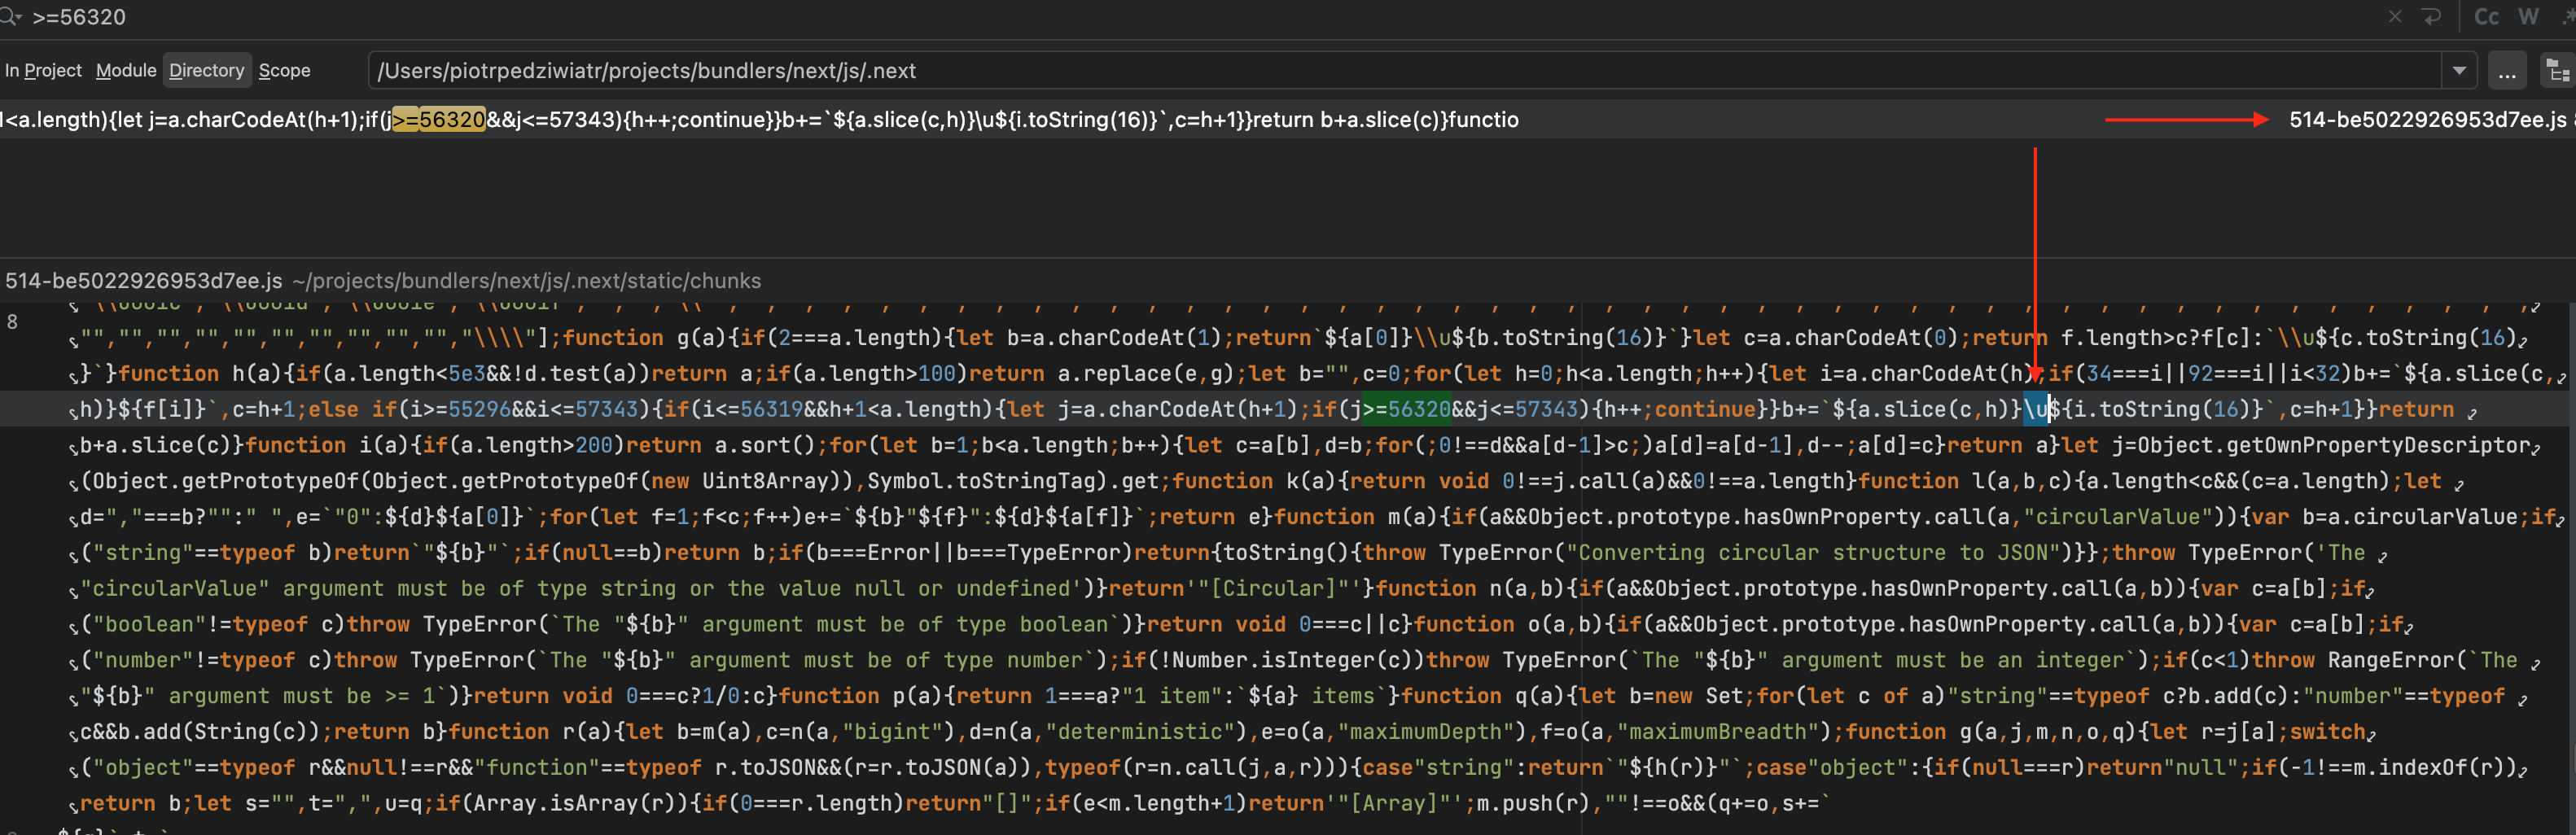Toggle the Match Case (Cc) option
The height and width of the screenshot is (835, 2576).
tap(2487, 17)
